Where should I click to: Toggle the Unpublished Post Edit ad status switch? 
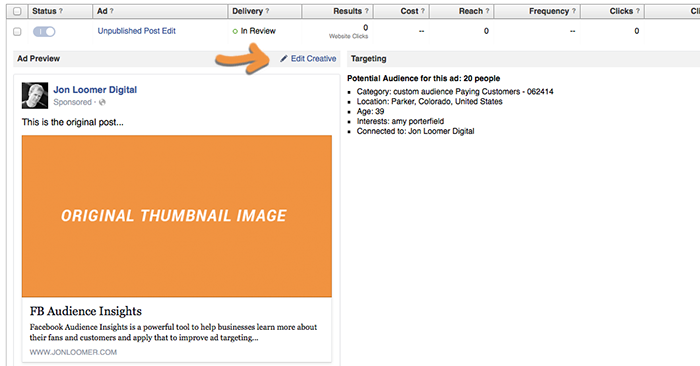(44, 32)
